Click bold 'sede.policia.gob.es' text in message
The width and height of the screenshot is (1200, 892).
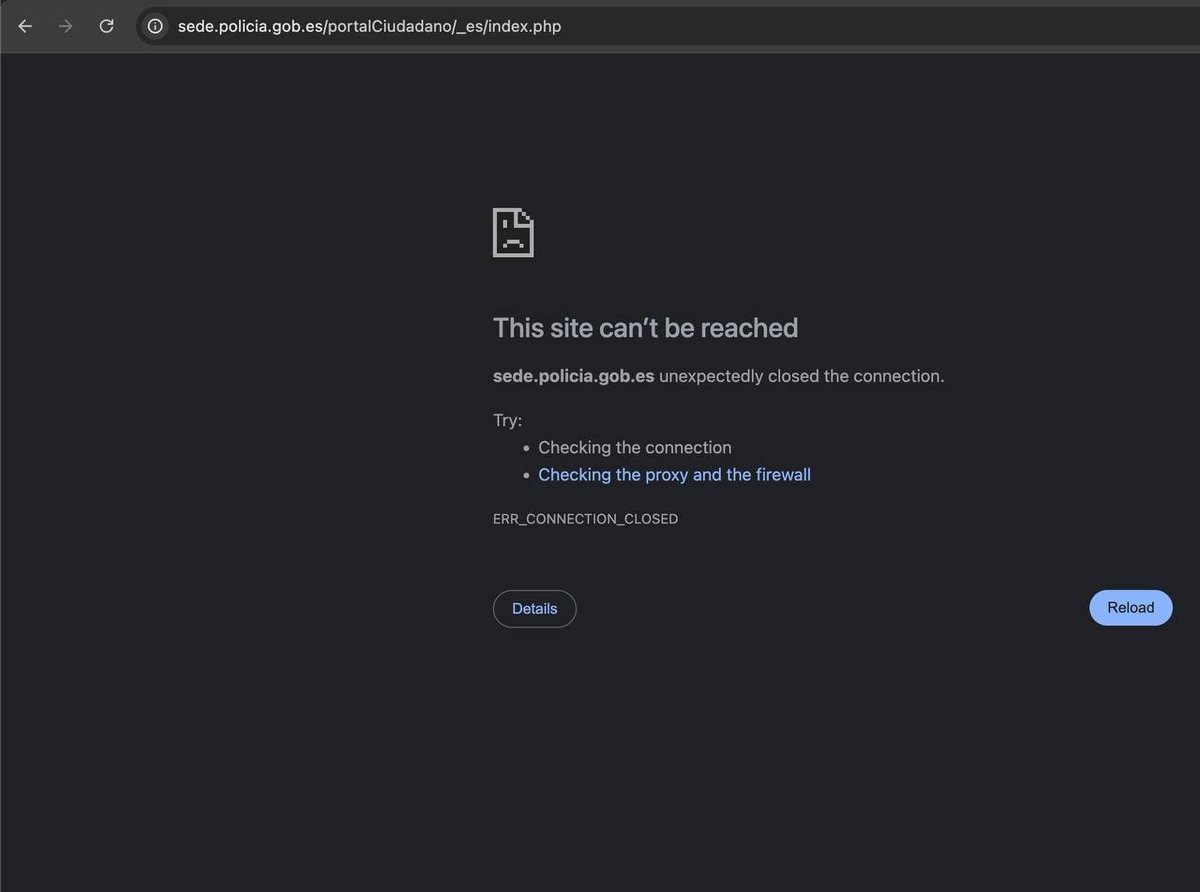click(x=573, y=377)
